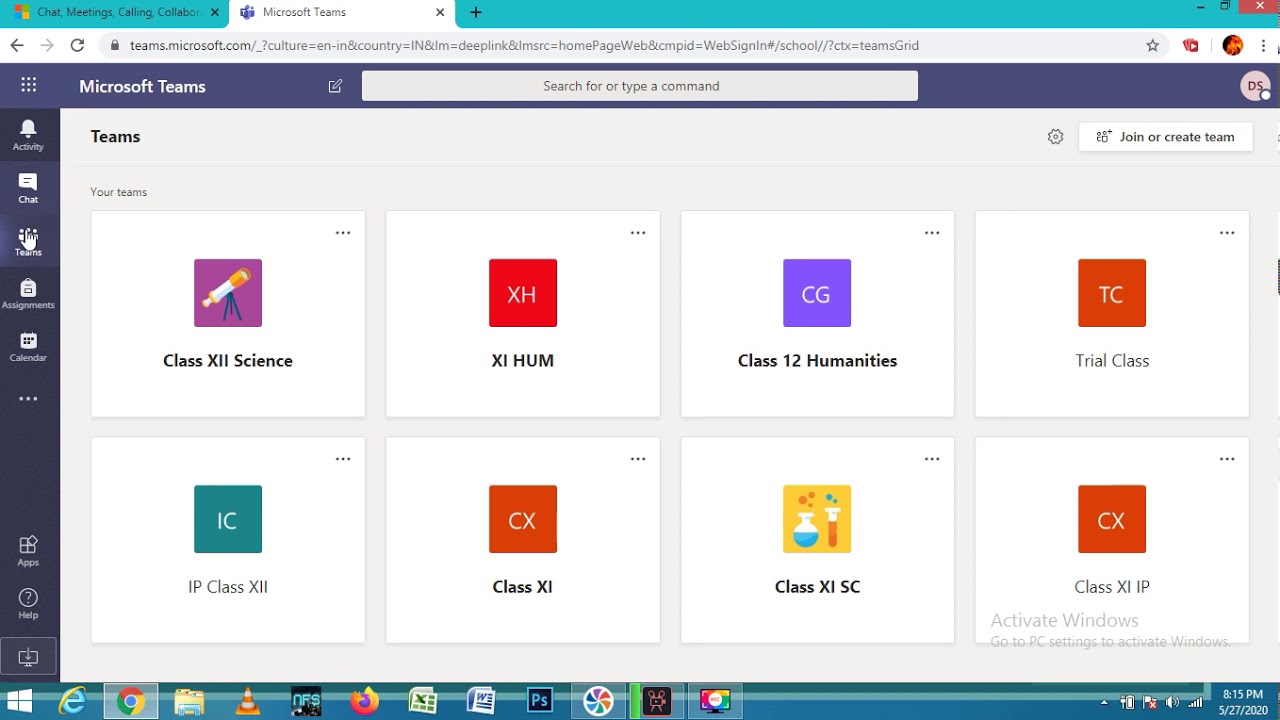Open the Help icon
This screenshot has width=1280, height=720.
tap(28, 603)
